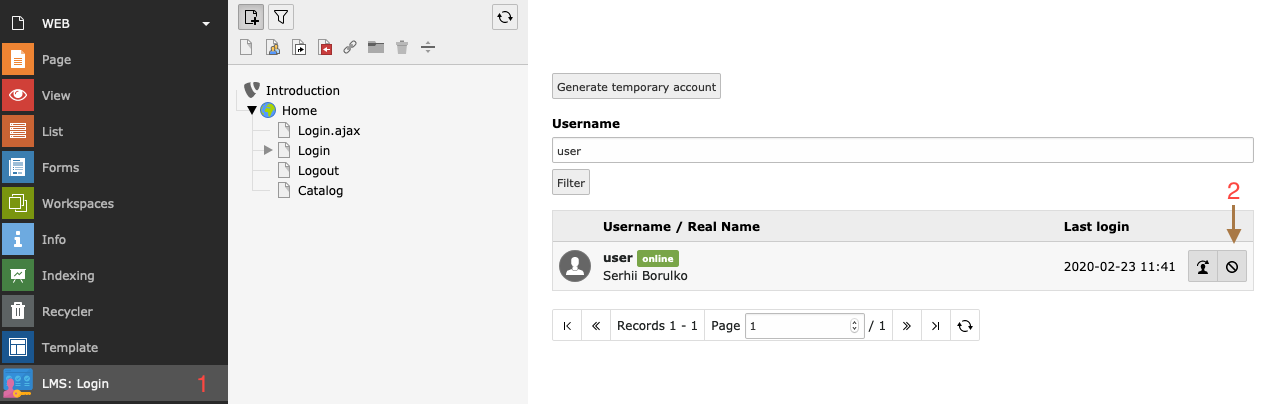The width and height of the screenshot is (1264, 404).
Task: Select Login.ajax page in tree
Action: (x=328, y=130)
